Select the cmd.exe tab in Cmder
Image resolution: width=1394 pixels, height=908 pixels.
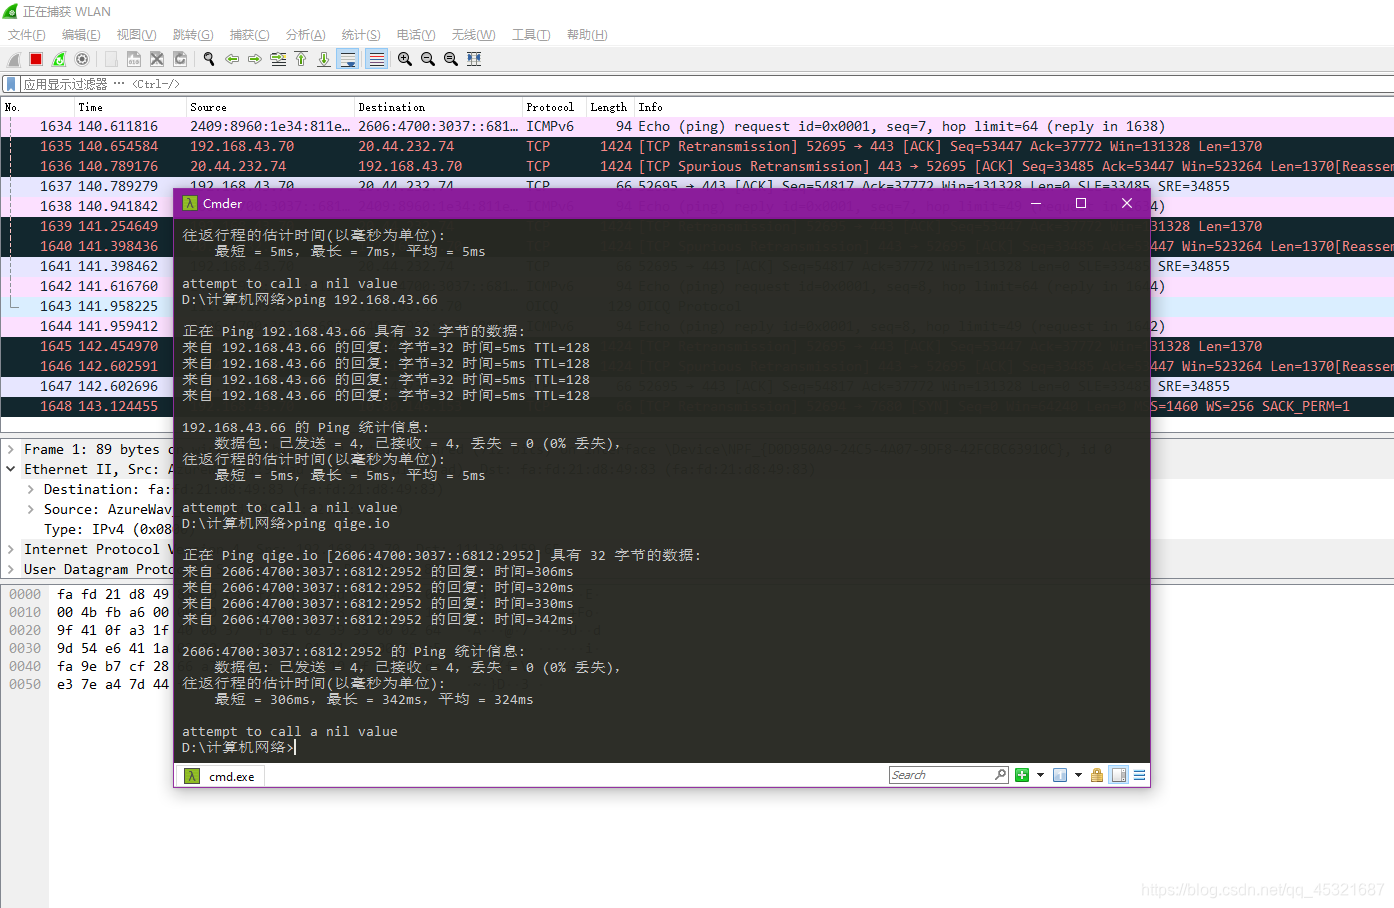coord(220,776)
